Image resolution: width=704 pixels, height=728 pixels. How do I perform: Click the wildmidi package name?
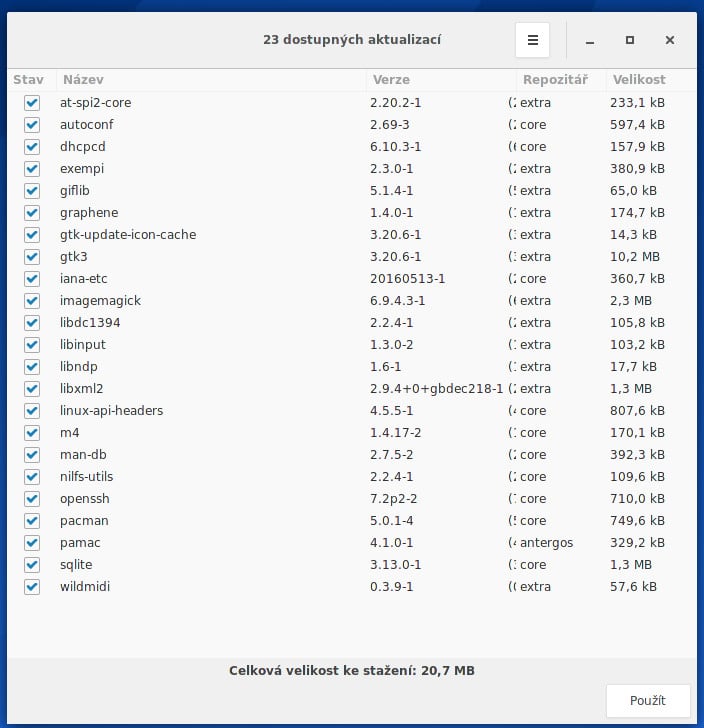click(x=85, y=587)
